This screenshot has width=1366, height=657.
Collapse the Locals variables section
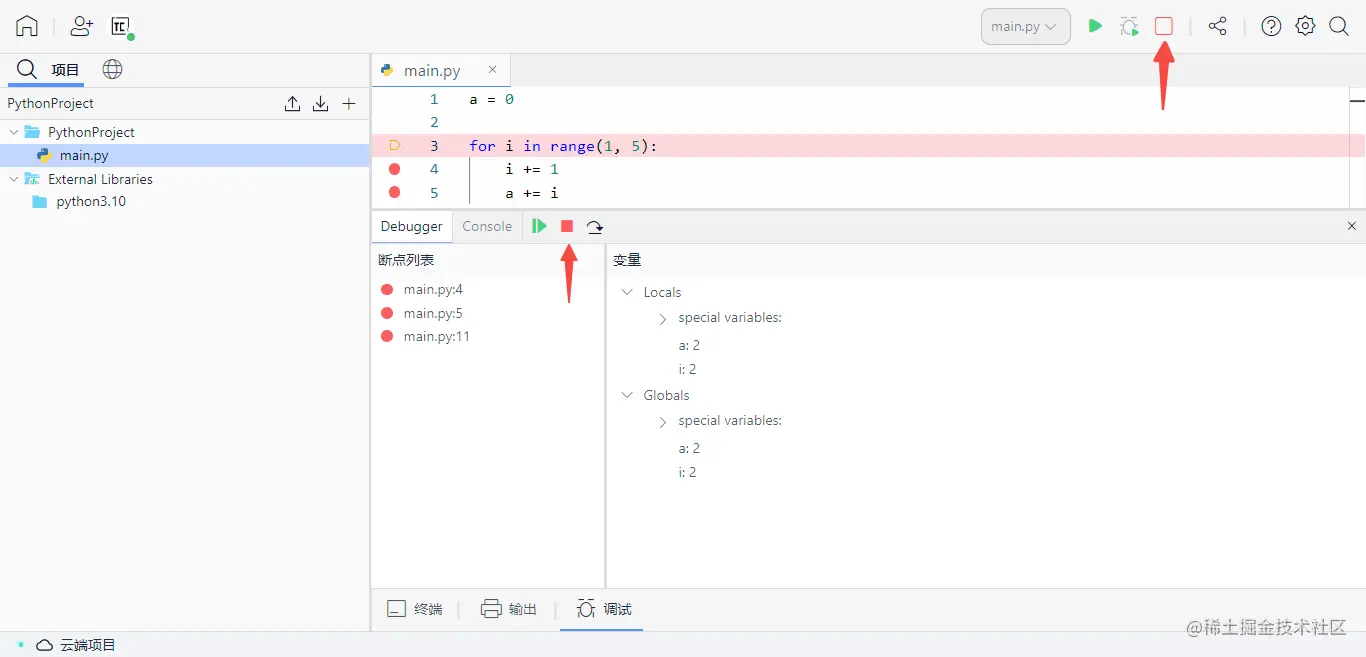coord(627,292)
